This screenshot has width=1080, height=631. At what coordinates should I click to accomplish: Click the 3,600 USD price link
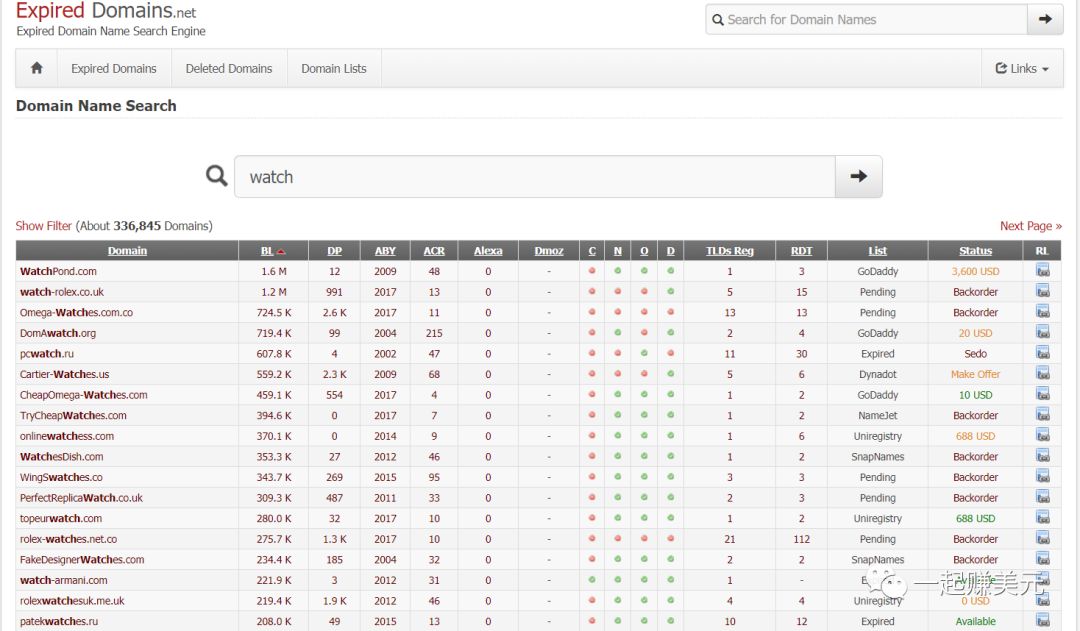click(x=975, y=271)
